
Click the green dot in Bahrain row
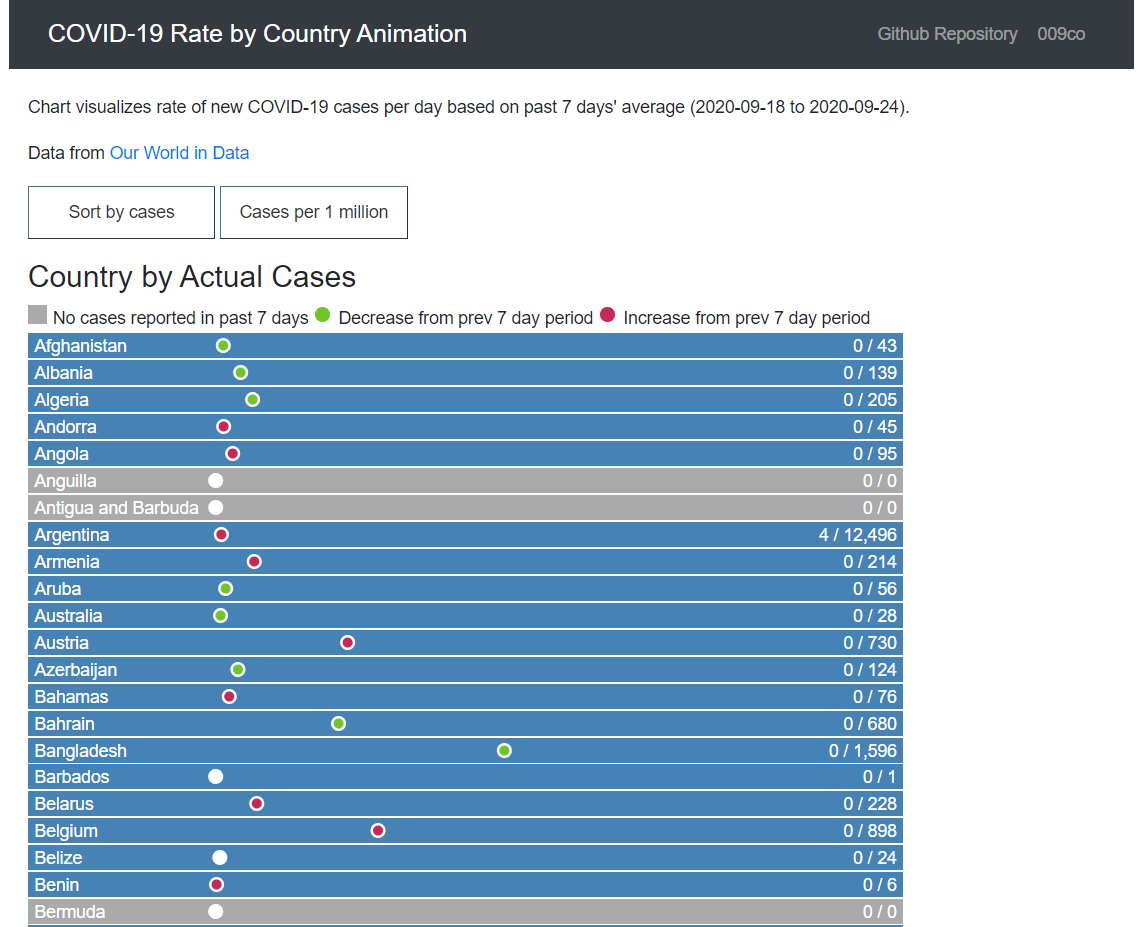(338, 723)
